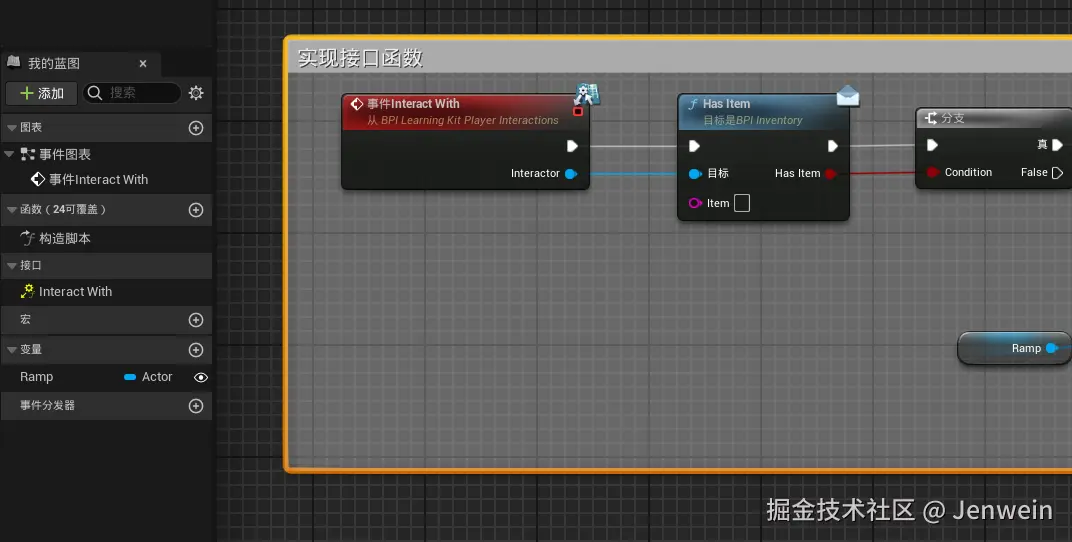Click the message envelope icon on Has Item
This screenshot has width=1072, height=542.
coord(848,96)
